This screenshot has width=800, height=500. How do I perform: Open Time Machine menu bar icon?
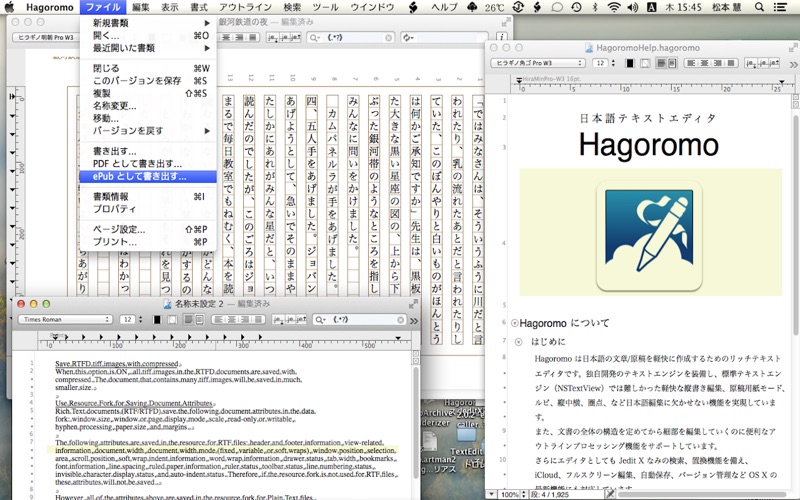click(x=577, y=7)
